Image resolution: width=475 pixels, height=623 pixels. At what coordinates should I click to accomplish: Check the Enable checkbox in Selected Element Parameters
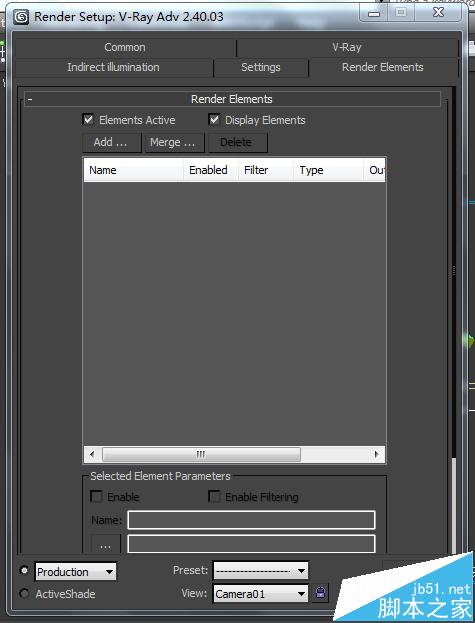click(97, 497)
